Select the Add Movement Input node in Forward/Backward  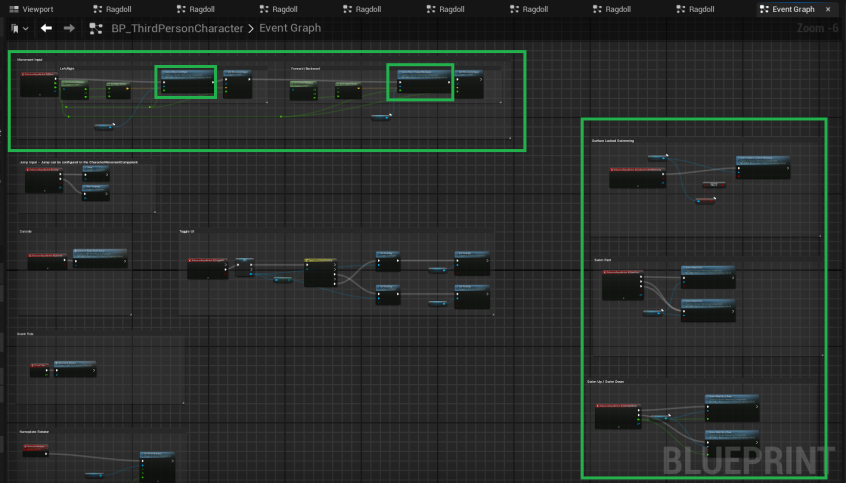pos(469,83)
